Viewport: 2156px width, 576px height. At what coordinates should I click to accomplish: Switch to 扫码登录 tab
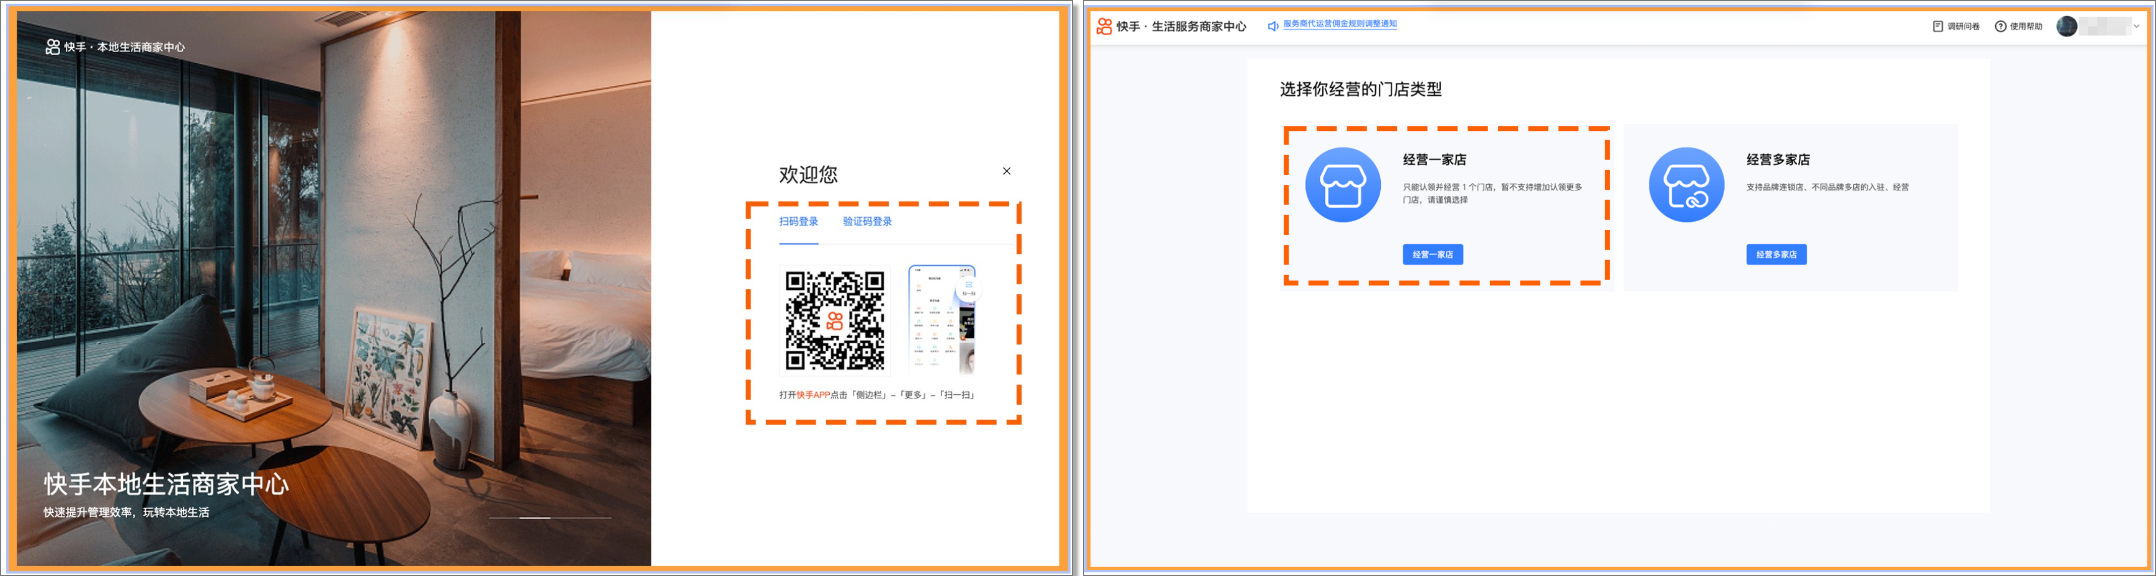[x=798, y=222]
